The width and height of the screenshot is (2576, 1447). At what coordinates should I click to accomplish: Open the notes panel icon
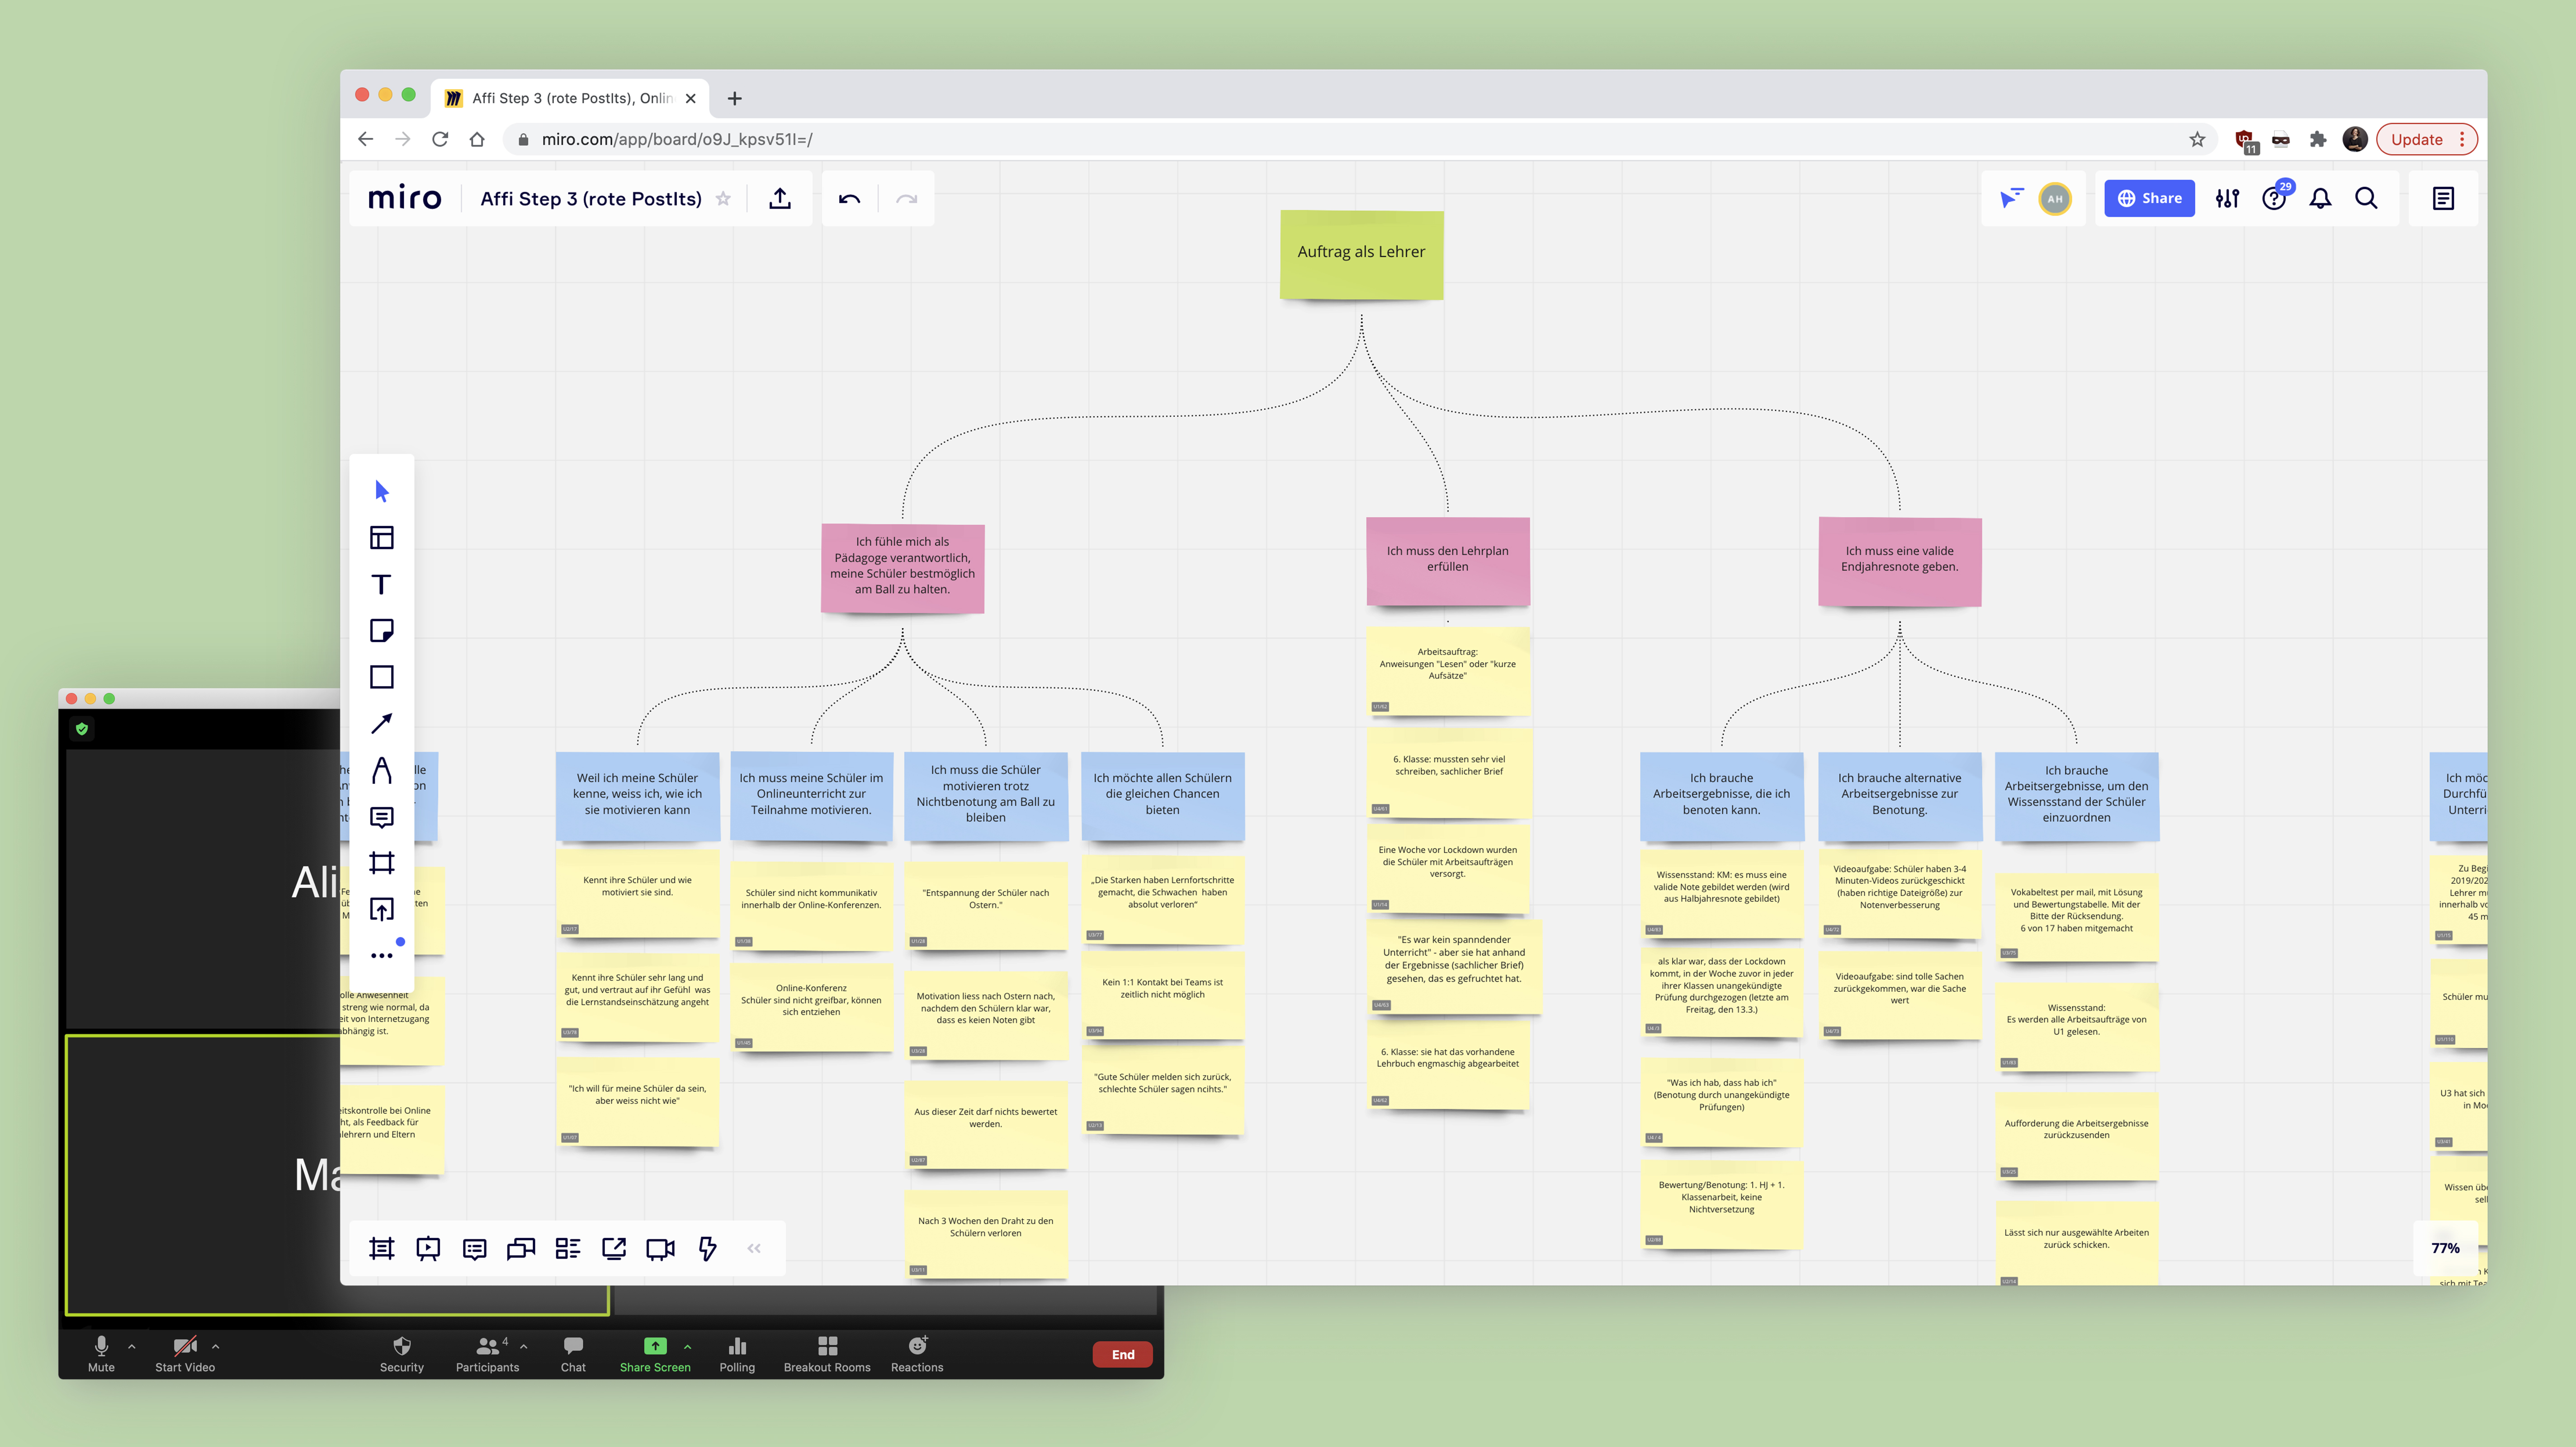(x=2443, y=198)
